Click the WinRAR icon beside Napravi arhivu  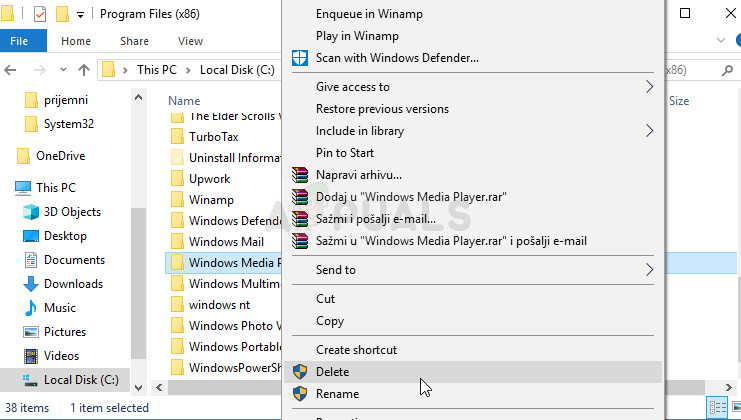[300, 175]
